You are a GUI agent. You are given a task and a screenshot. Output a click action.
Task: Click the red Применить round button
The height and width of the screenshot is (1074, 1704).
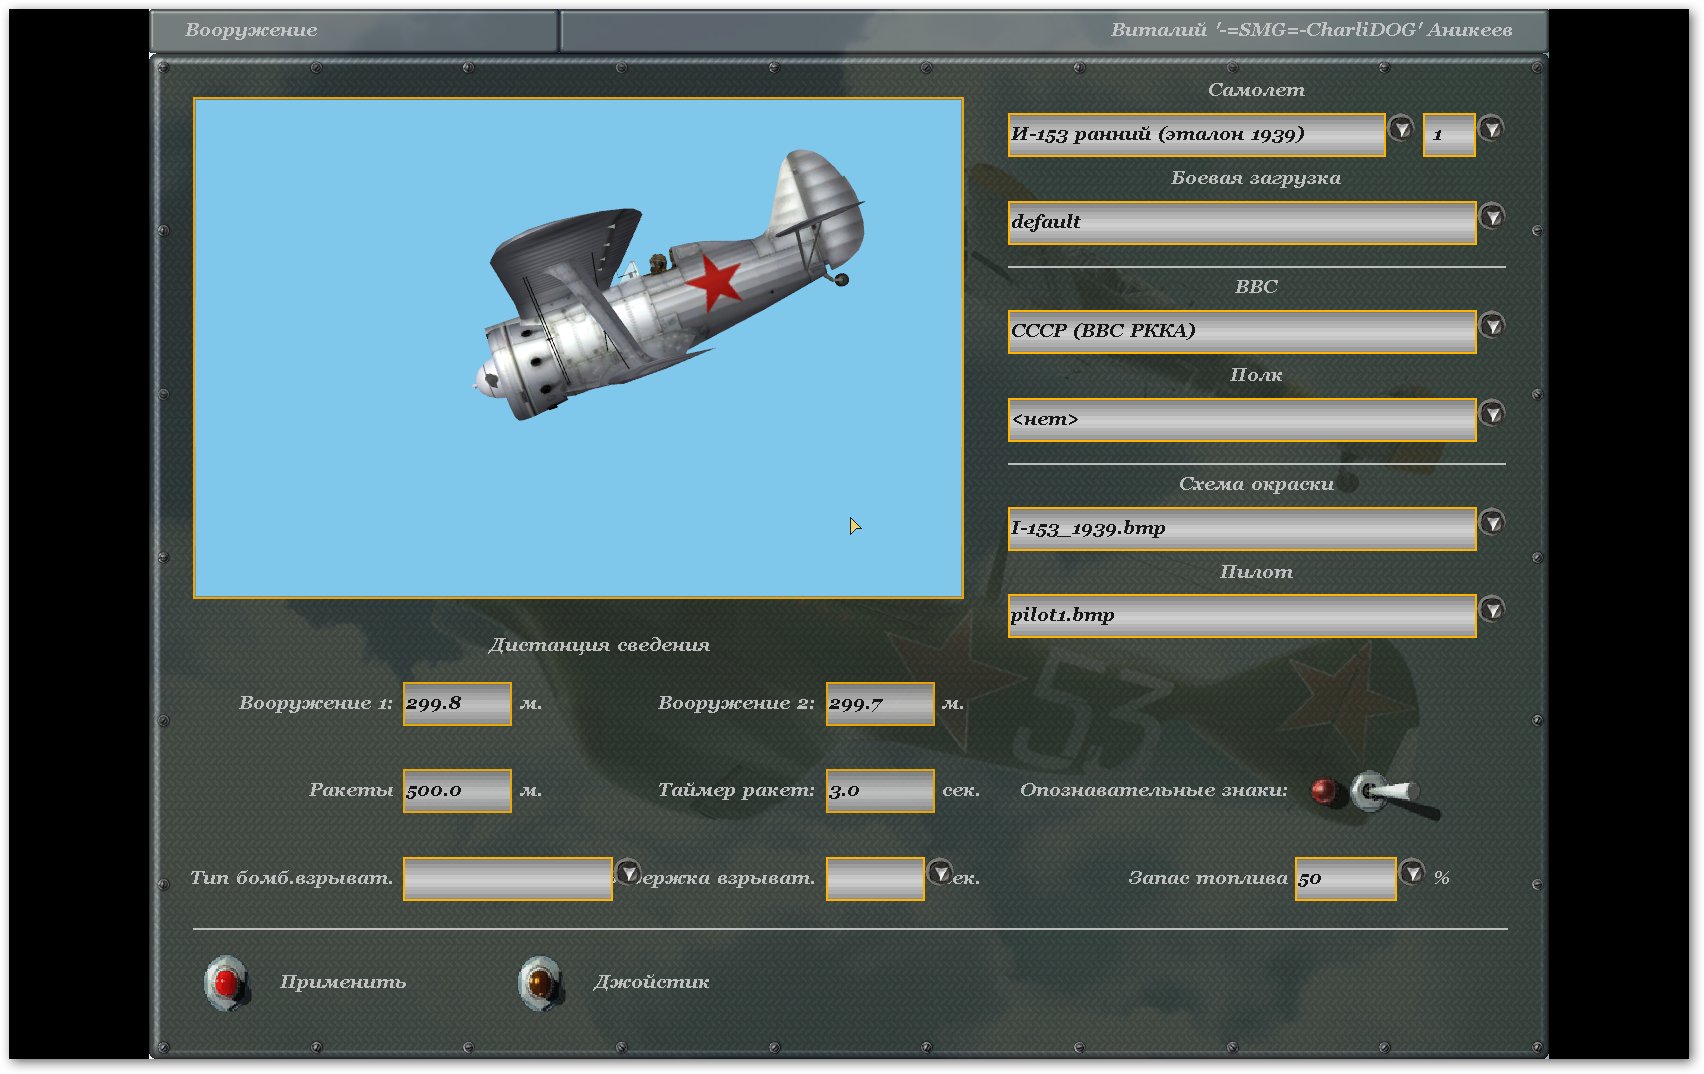click(x=227, y=982)
